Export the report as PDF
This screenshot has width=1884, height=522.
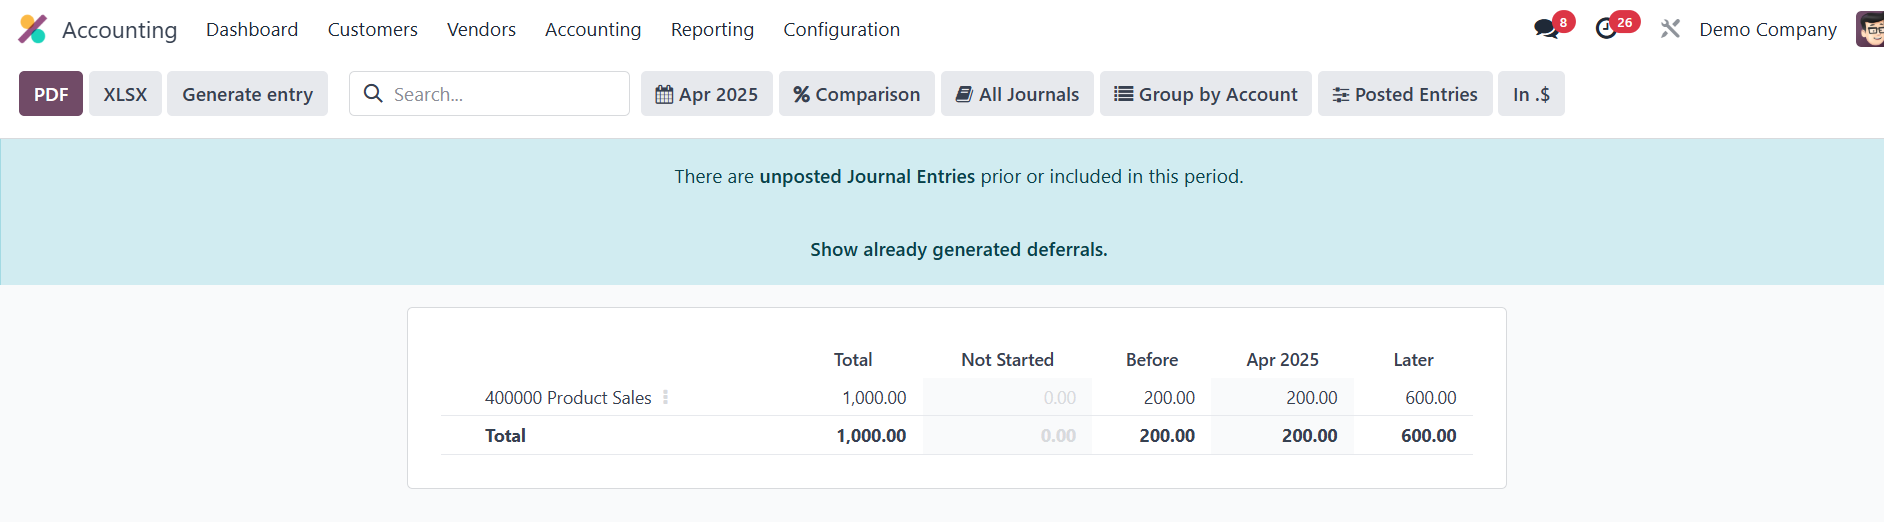51,94
